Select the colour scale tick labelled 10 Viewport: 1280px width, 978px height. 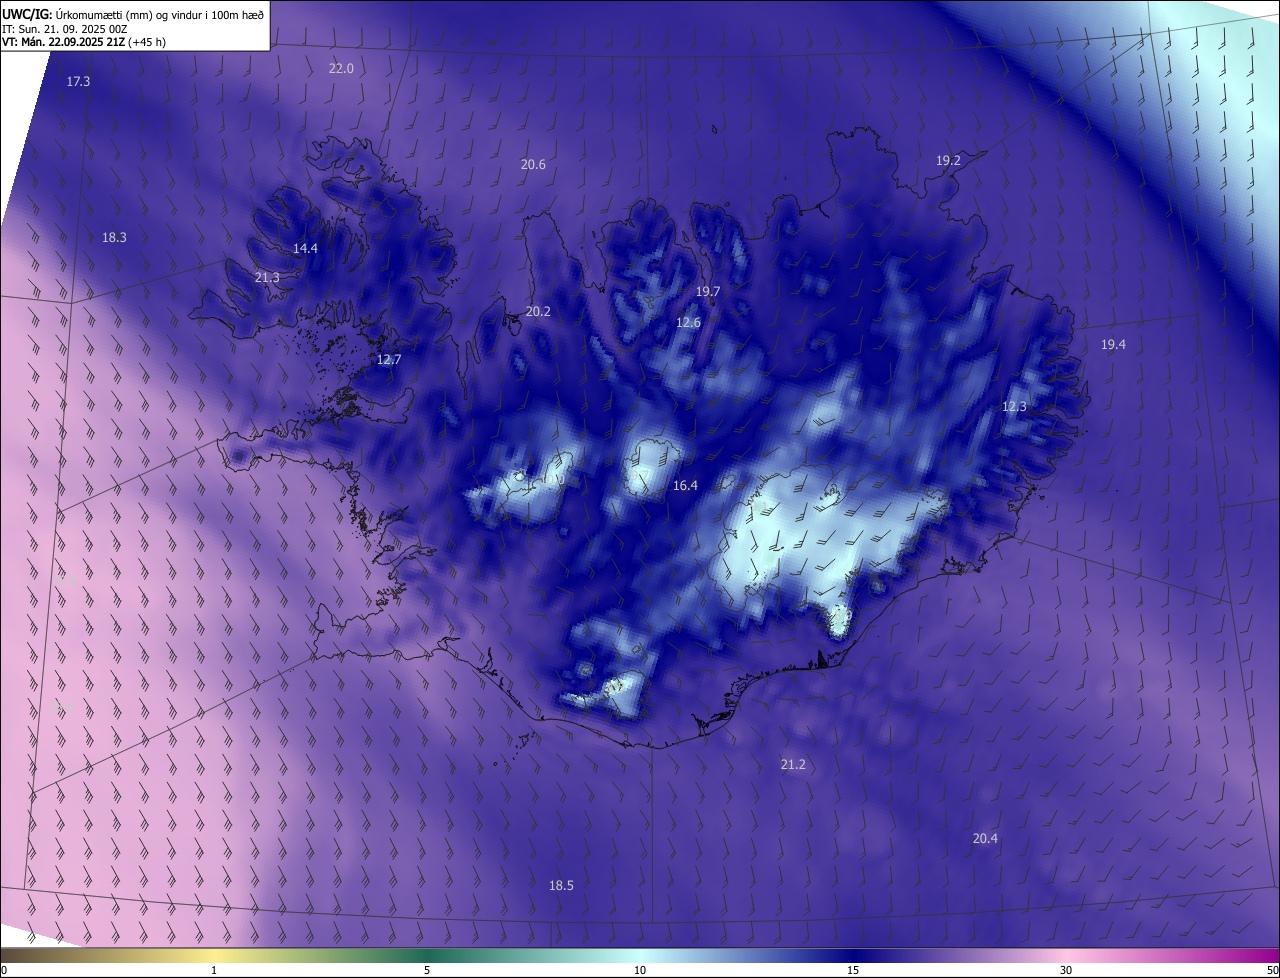(x=640, y=970)
